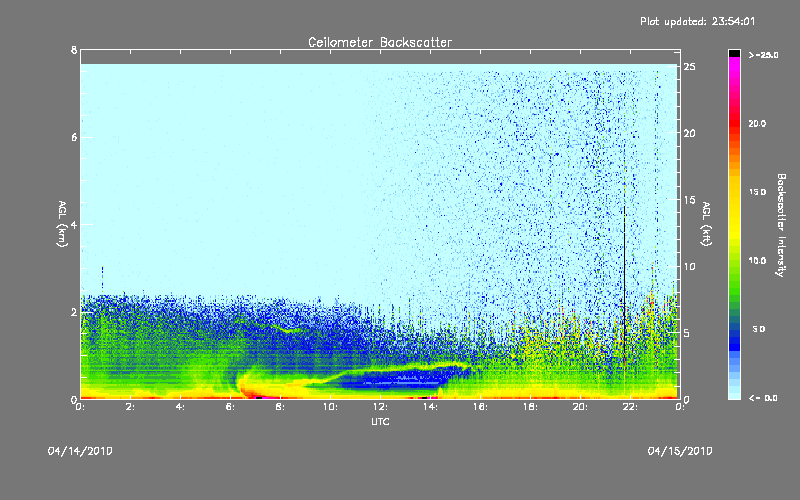Click the 'Plot updated: 23:54:01' timestamp

pyautogui.click(x=697, y=21)
